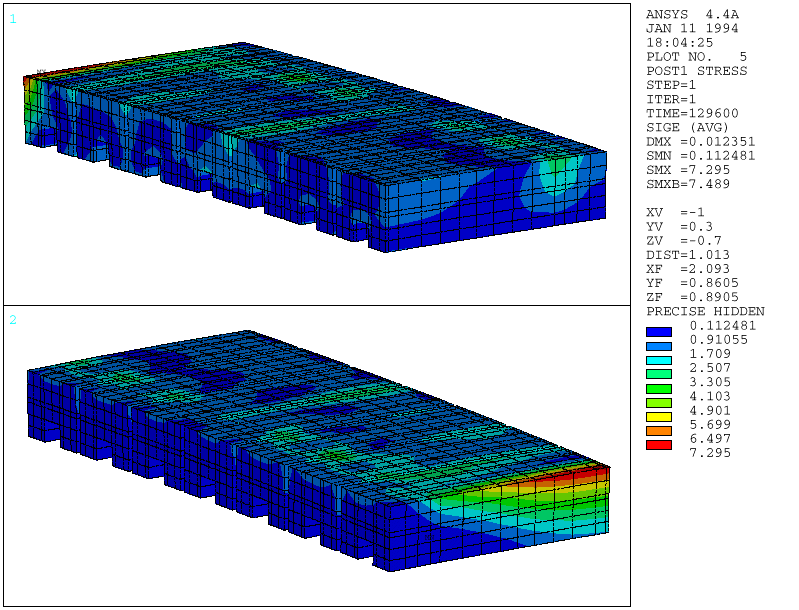799x610 pixels.
Task: Click the yellow-green 4.103 legend swatch
Action: [659, 401]
